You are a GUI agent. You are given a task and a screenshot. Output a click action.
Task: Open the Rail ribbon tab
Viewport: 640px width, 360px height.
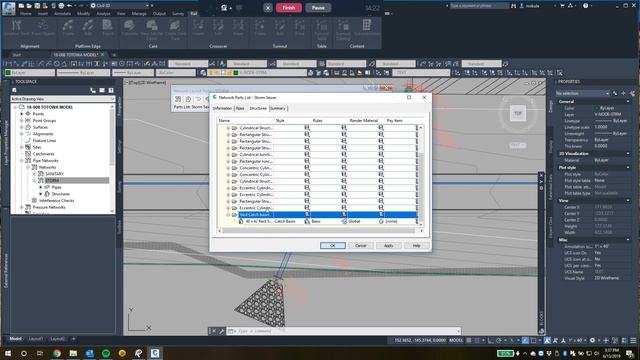pos(193,13)
